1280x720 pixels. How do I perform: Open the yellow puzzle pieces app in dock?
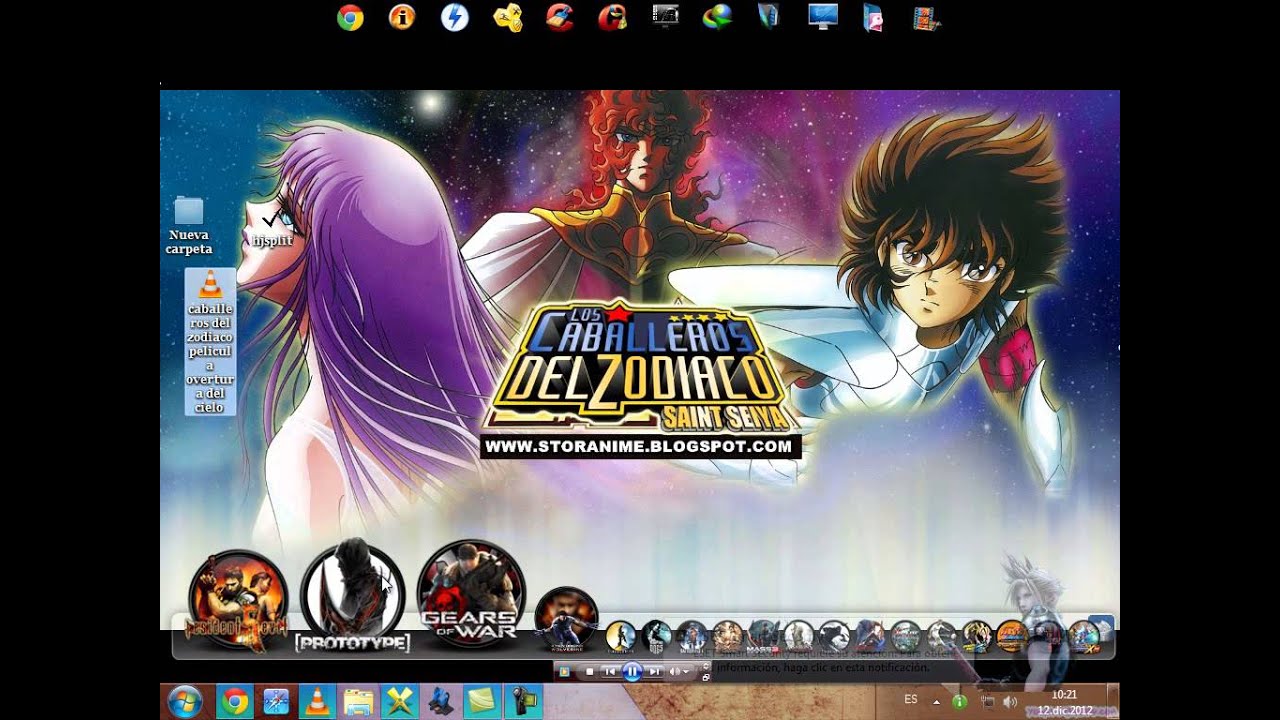coord(508,17)
